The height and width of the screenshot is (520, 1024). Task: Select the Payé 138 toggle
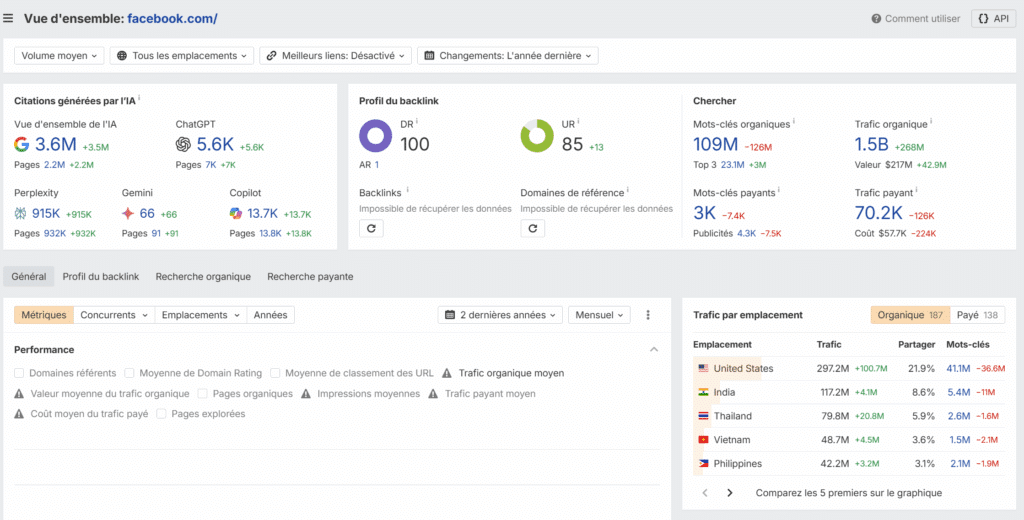tap(977, 315)
